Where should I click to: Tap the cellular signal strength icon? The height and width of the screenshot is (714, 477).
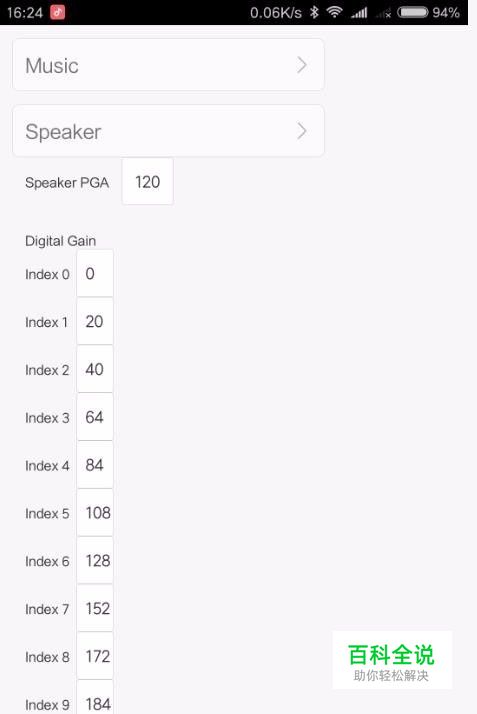[359, 13]
